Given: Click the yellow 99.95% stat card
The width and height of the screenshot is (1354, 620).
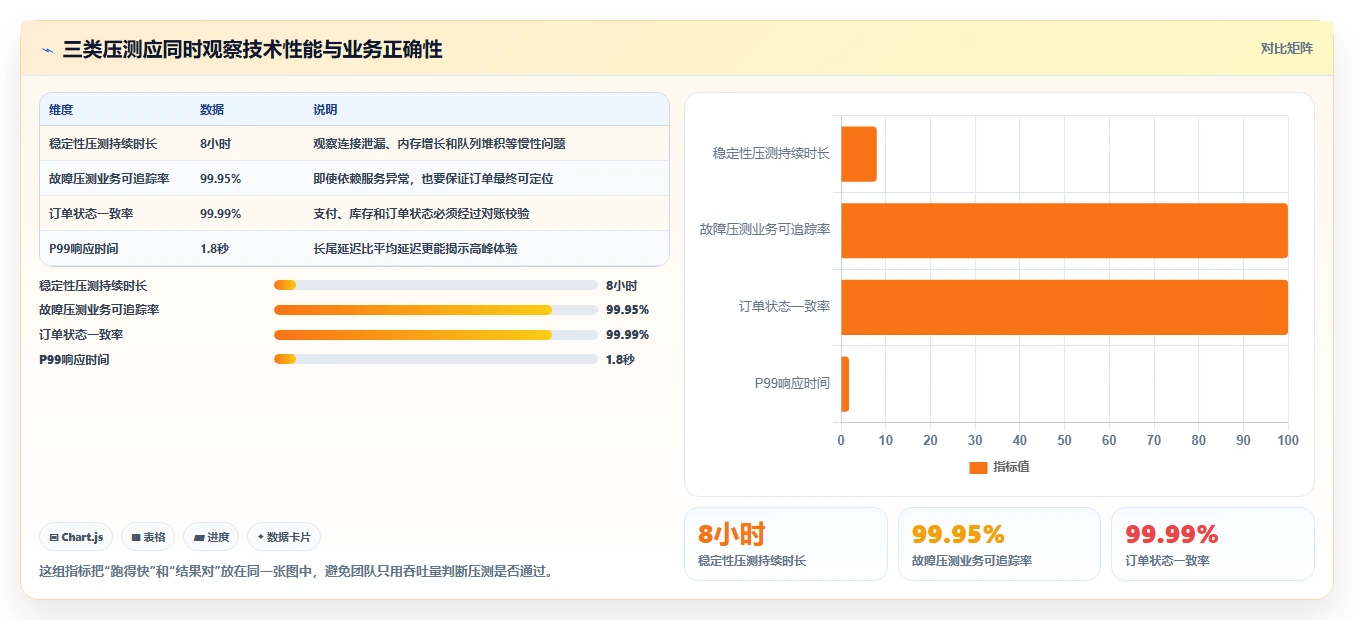Looking at the screenshot, I should (999, 544).
